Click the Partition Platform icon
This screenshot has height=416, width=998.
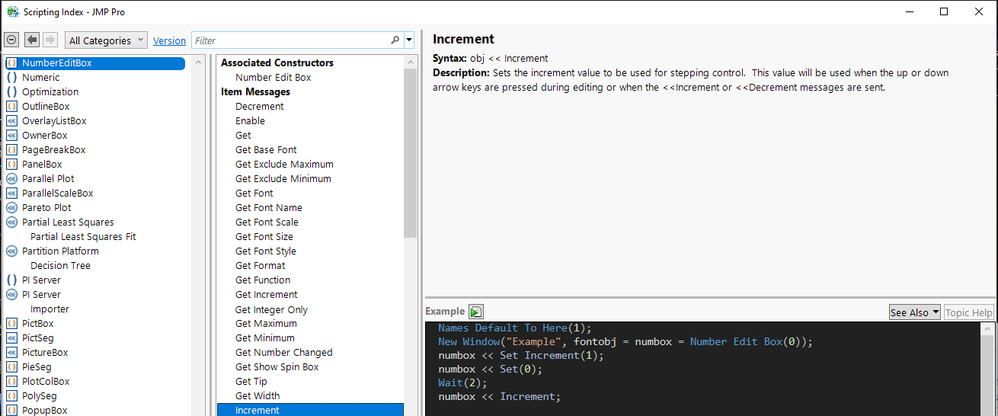[11, 251]
